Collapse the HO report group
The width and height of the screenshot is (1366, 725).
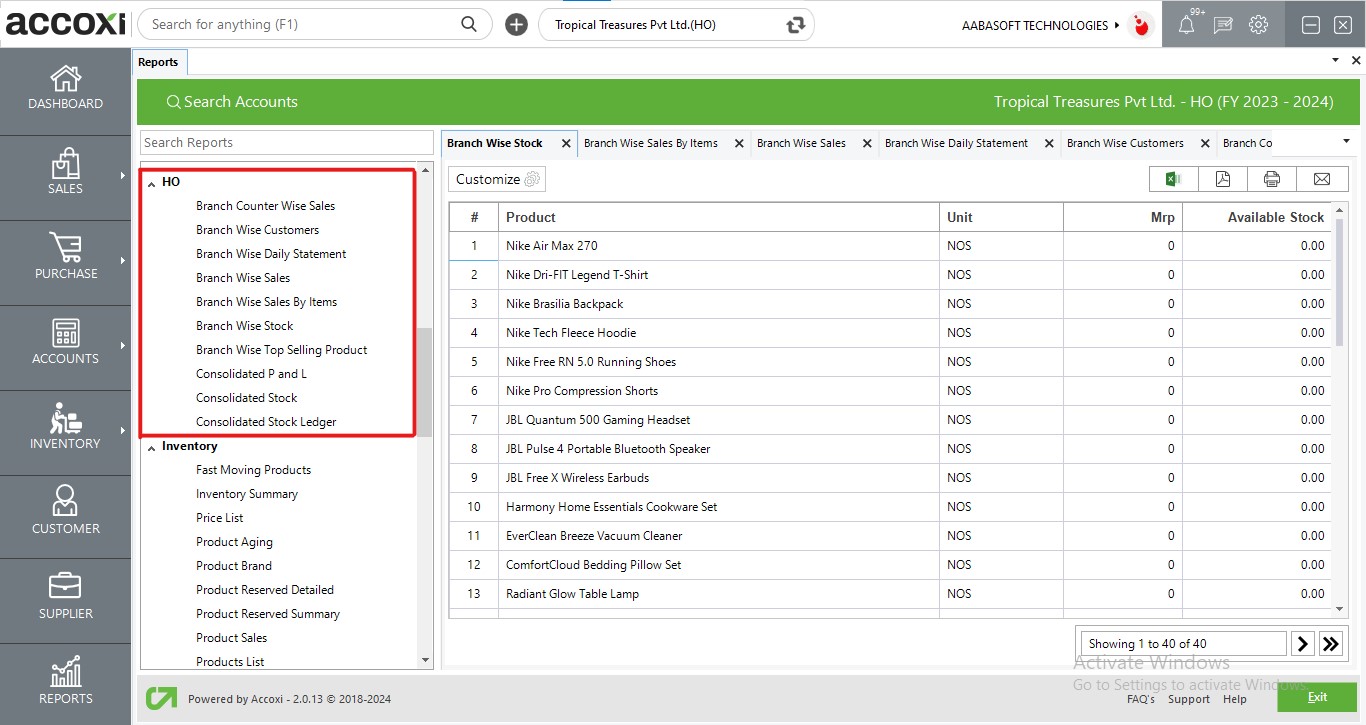pyautogui.click(x=151, y=183)
